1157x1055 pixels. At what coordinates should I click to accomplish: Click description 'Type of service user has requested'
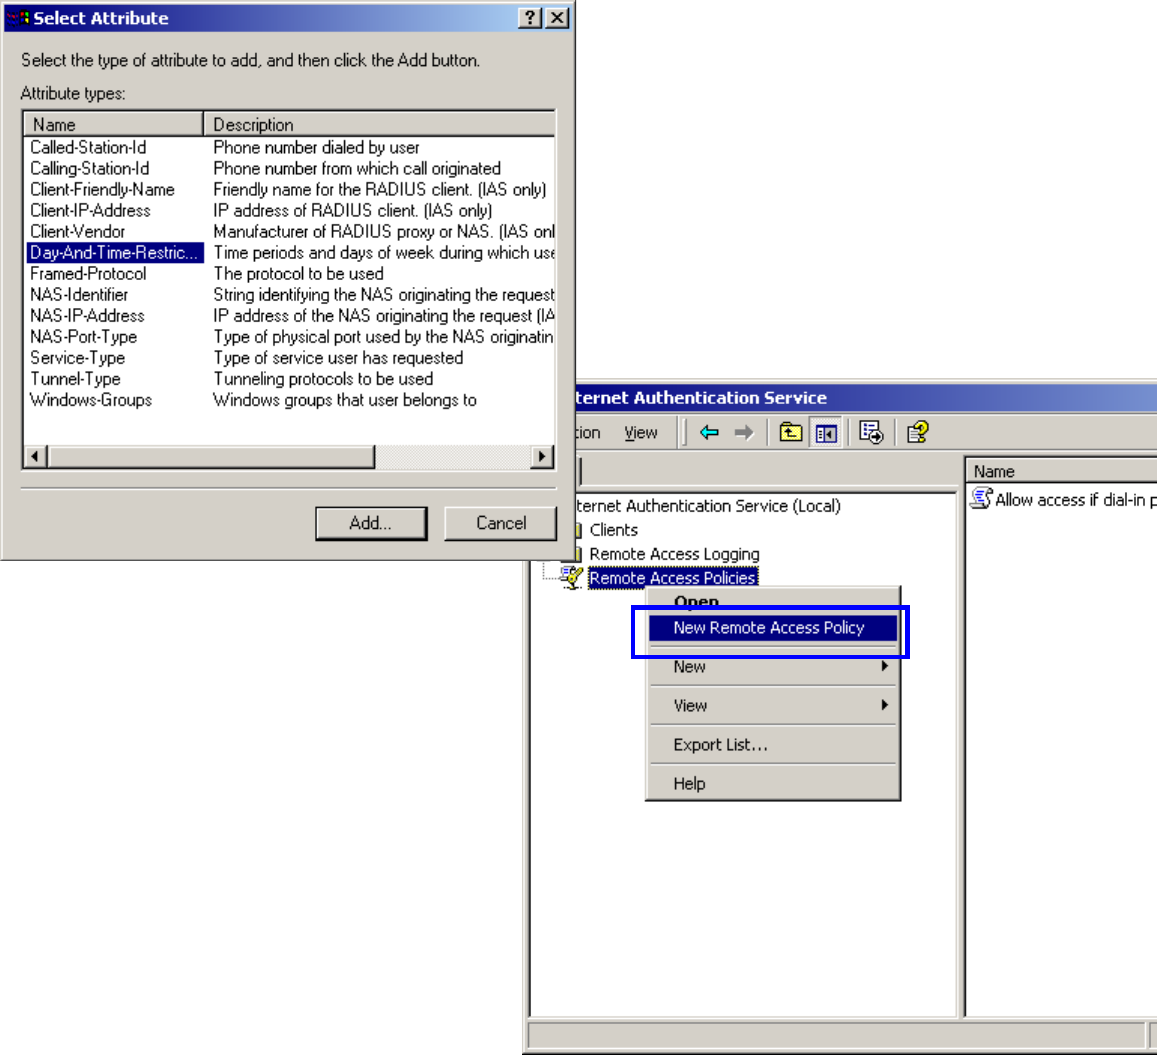(x=338, y=358)
